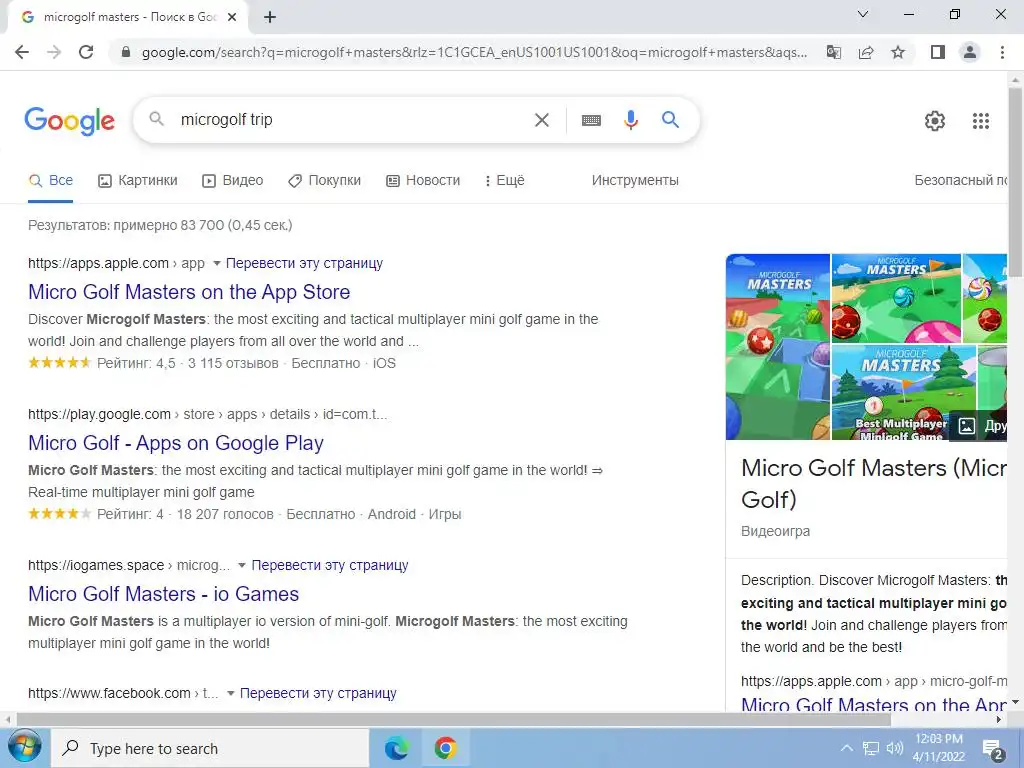Translate the iogames.space result page
Screen dimensions: 1024x768
click(330, 565)
